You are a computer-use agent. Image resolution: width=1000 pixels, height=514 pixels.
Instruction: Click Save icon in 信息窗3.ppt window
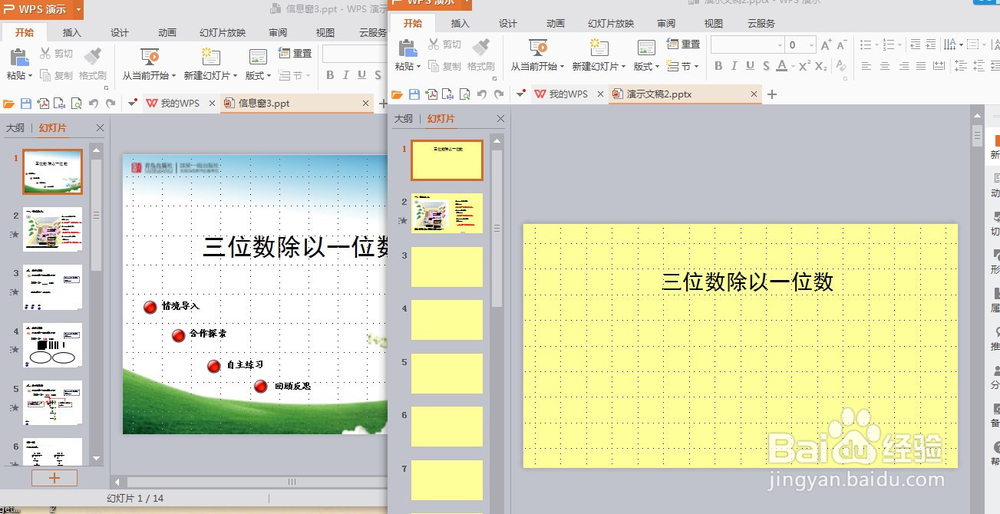[x=26, y=103]
